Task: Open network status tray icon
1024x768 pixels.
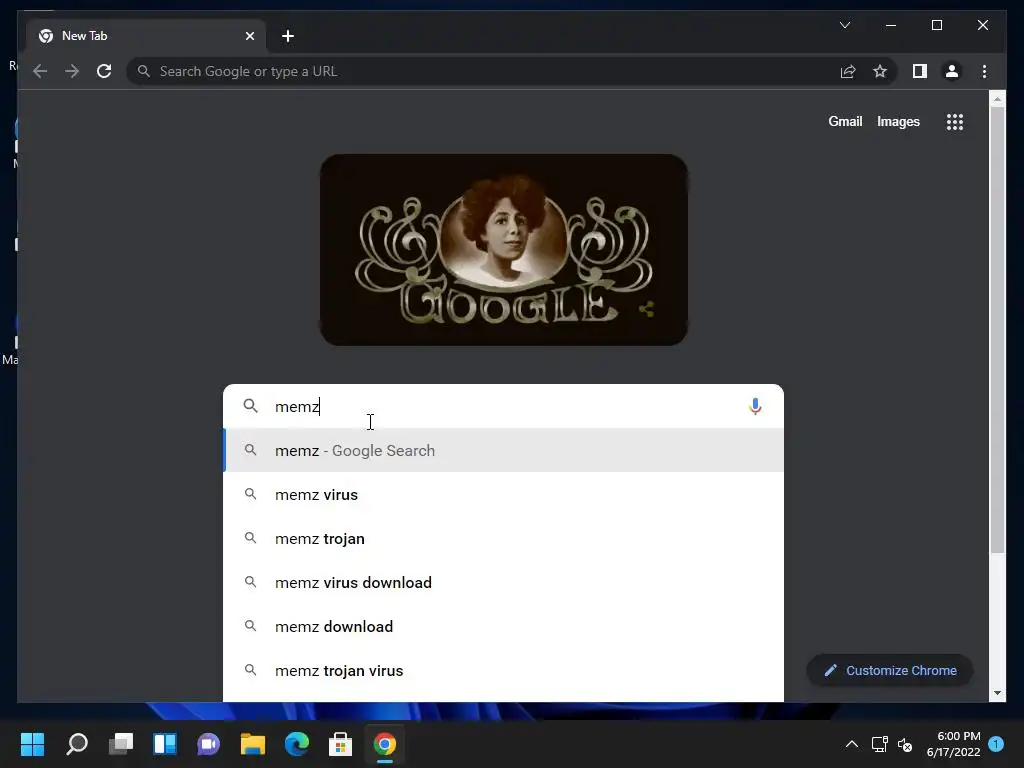Action: (x=880, y=744)
